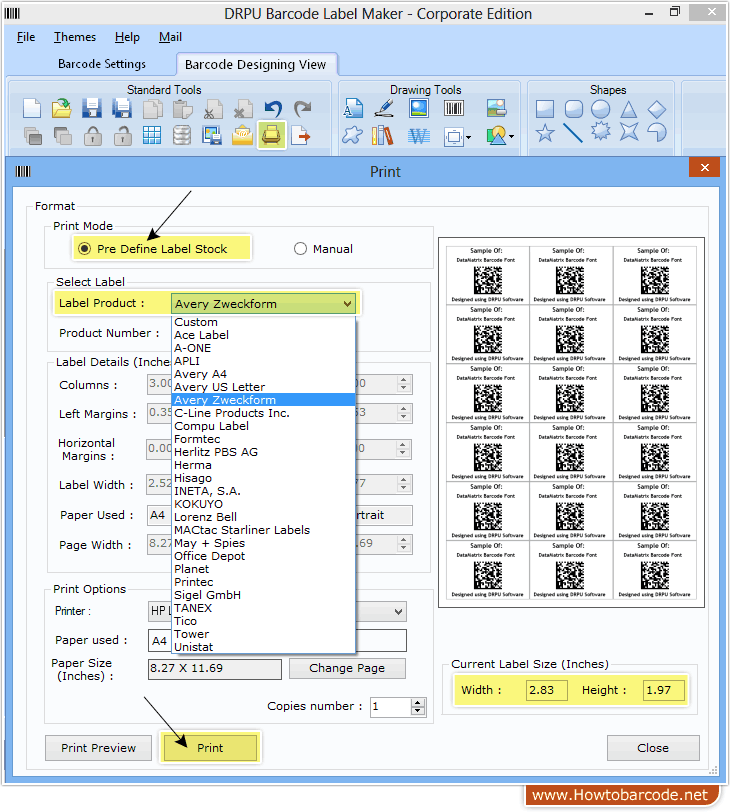Click the label sheet print preview
The image size is (730, 812).
tap(571, 423)
